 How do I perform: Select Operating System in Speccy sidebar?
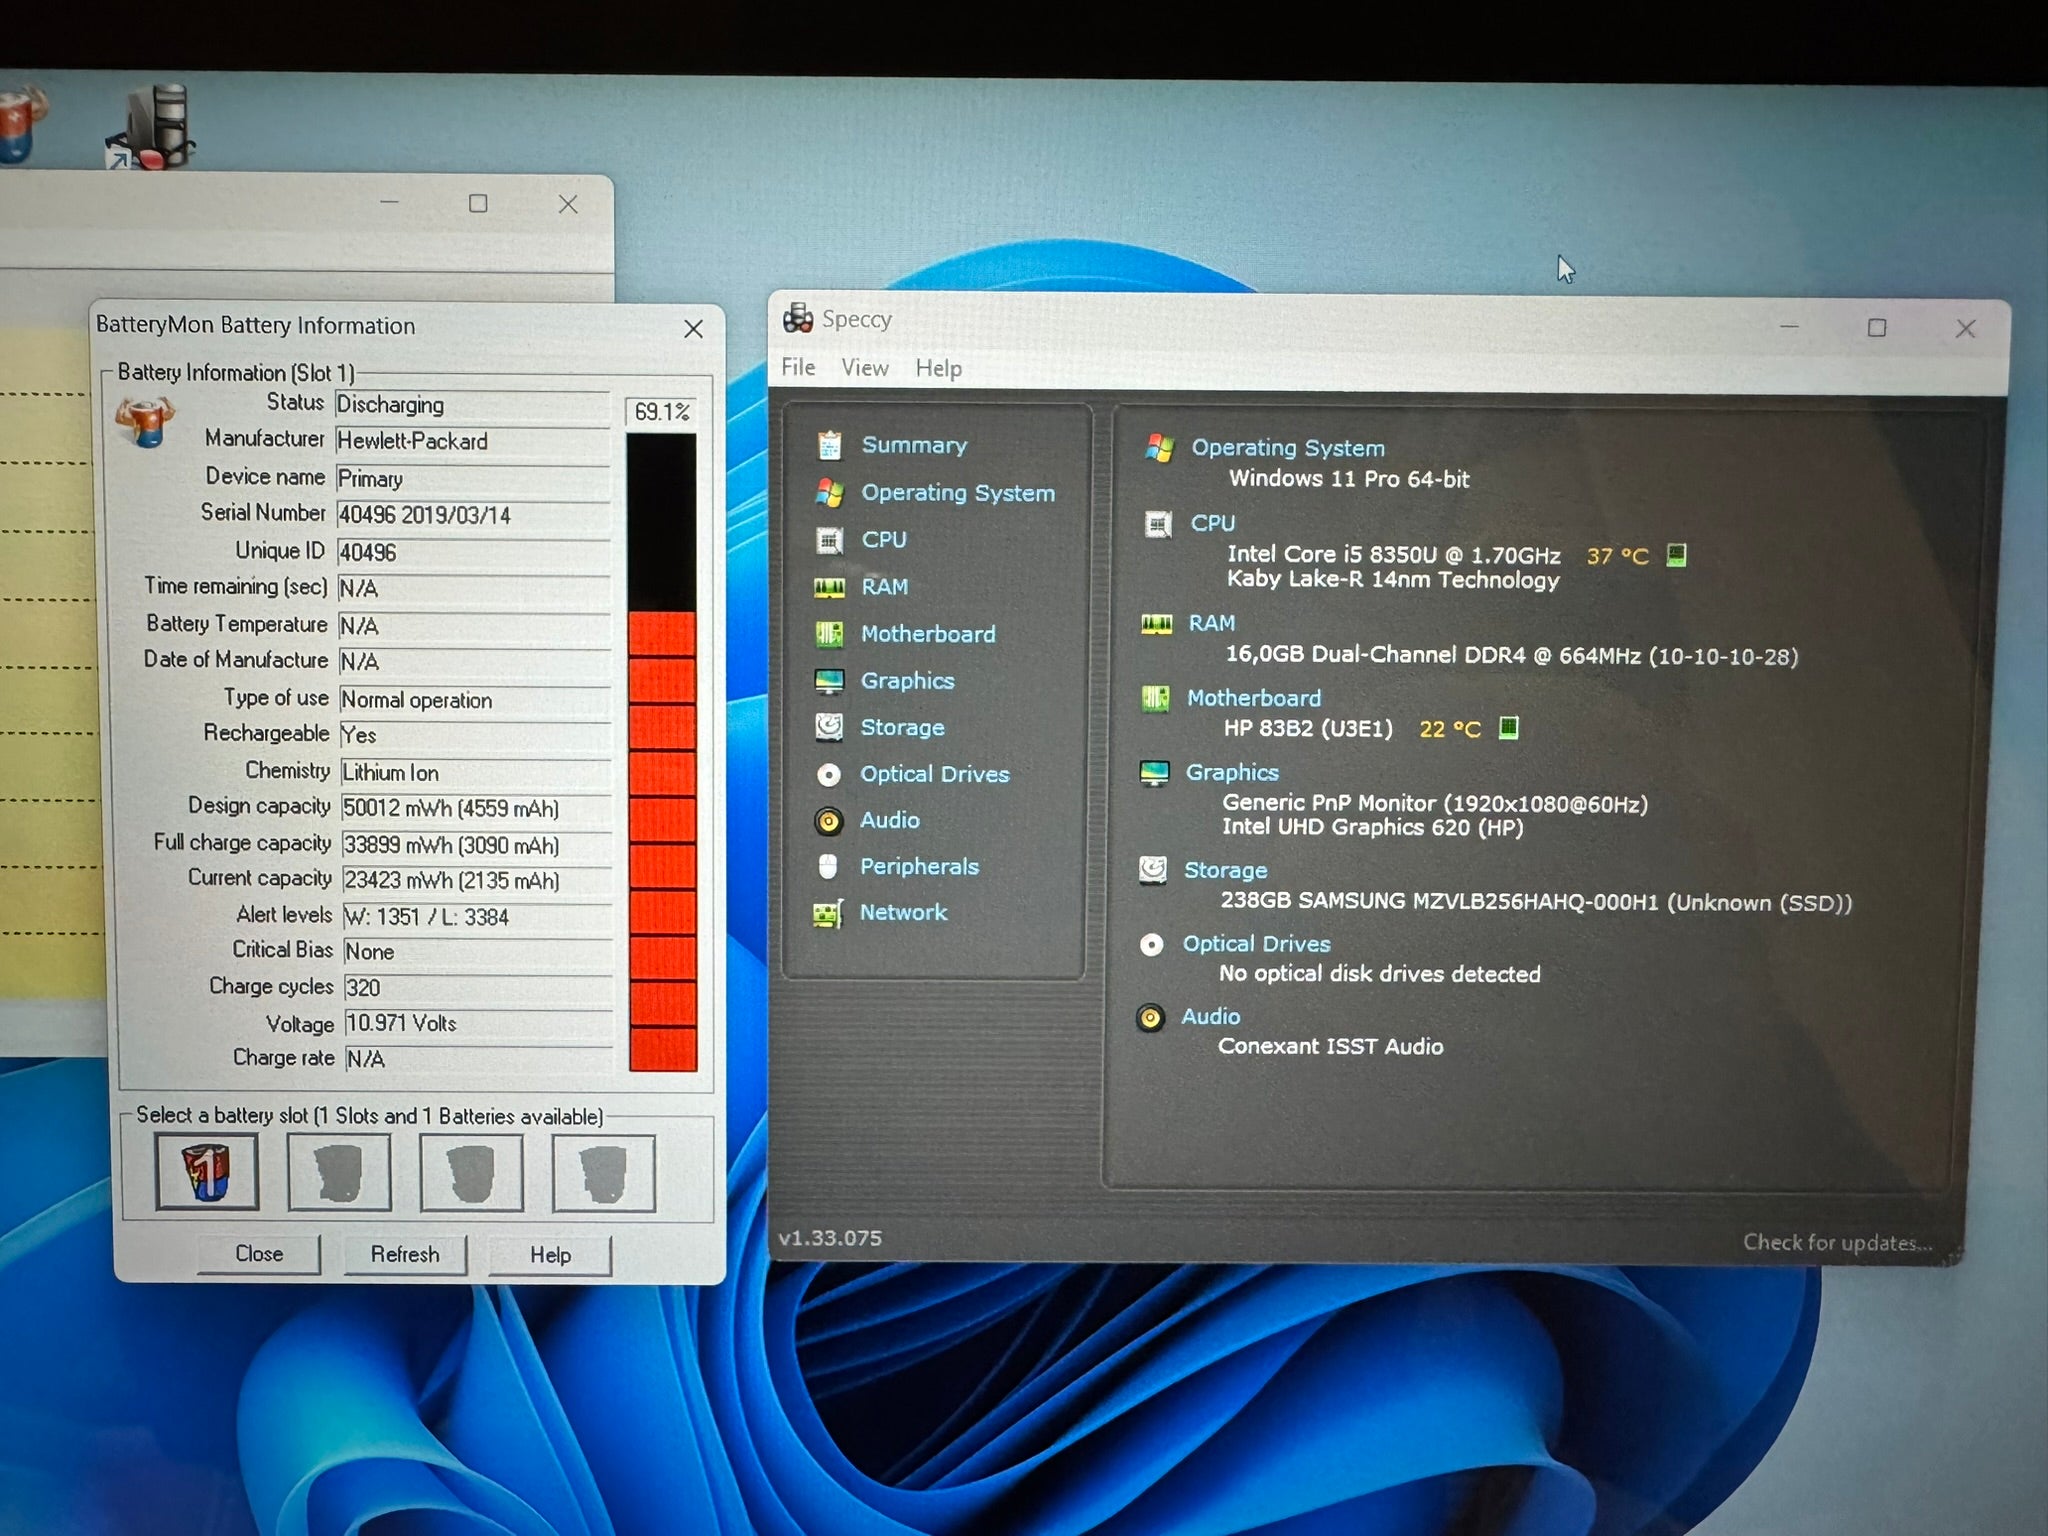958,492
